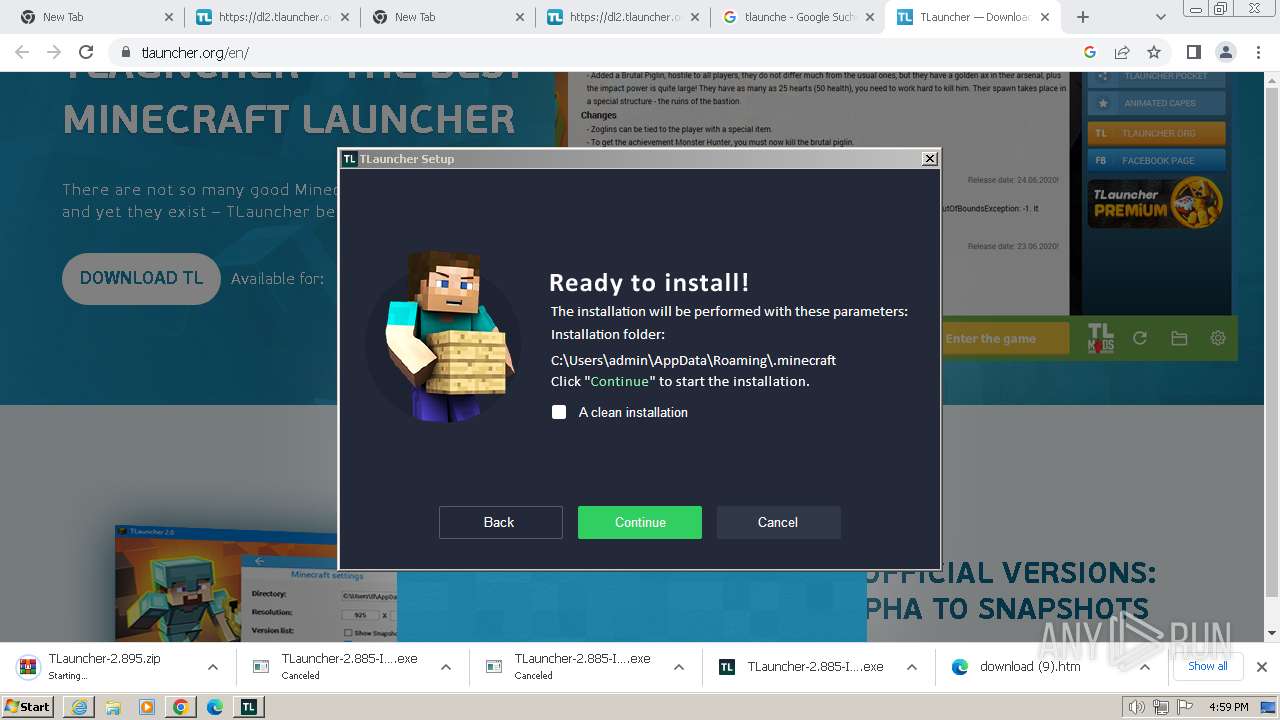Select the 'TLauncher — Download' tab
Screen dimensions: 1280x720
974,17
